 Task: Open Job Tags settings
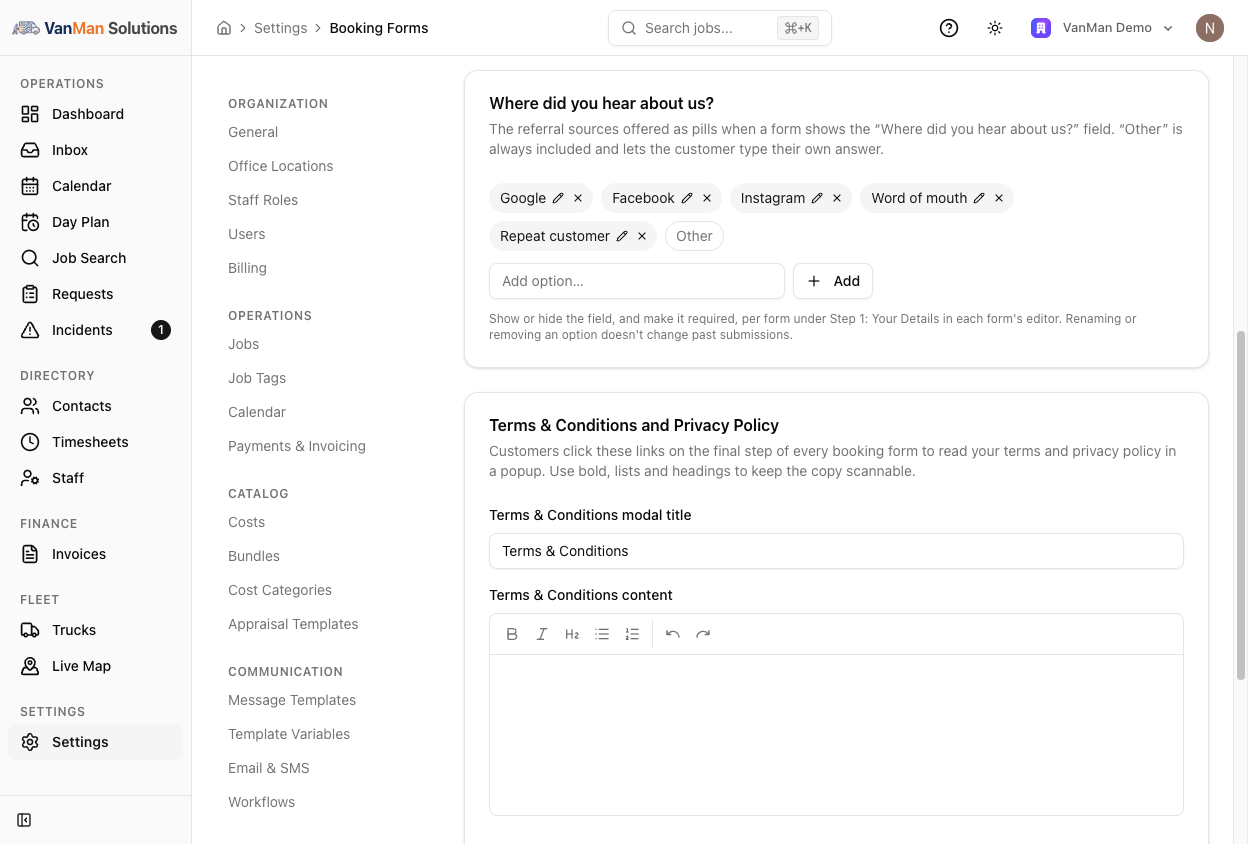tap(257, 378)
